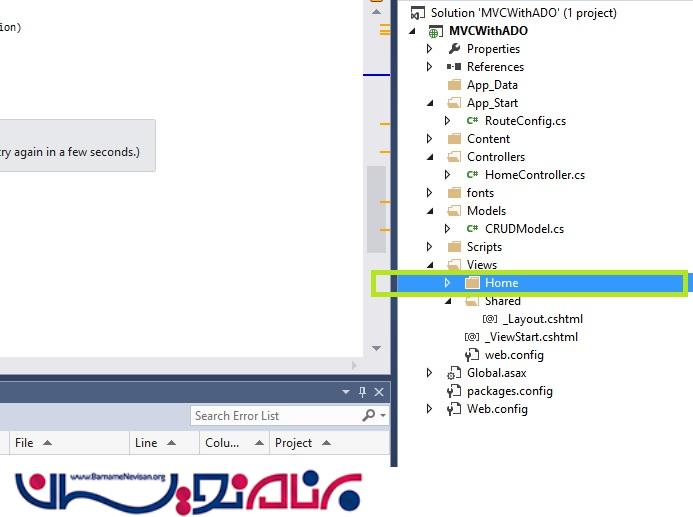Image resolution: width=693 pixels, height=517 pixels.
Task: Click the References icon
Action: click(x=454, y=67)
